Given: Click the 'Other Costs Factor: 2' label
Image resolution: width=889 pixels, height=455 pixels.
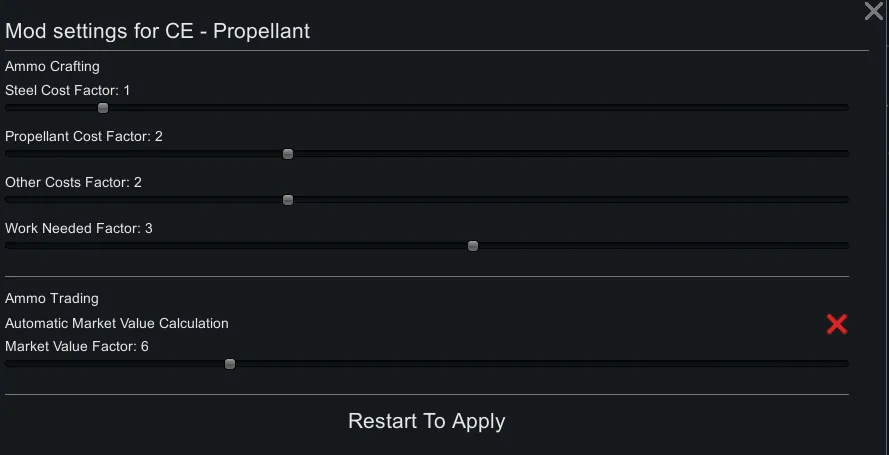Looking at the screenshot, I should [73, 182].
